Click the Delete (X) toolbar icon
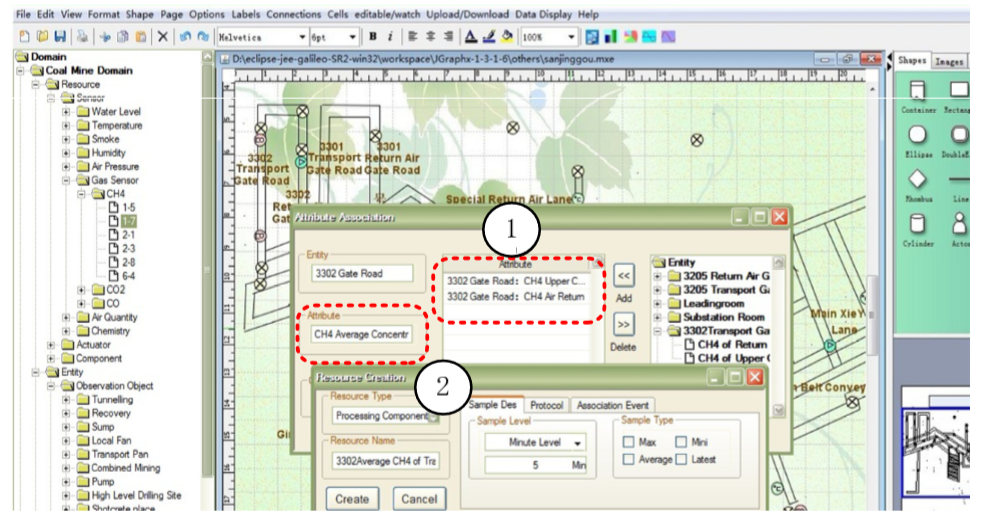Viewport: 987px width, 514px height. [x=162, y=37]
